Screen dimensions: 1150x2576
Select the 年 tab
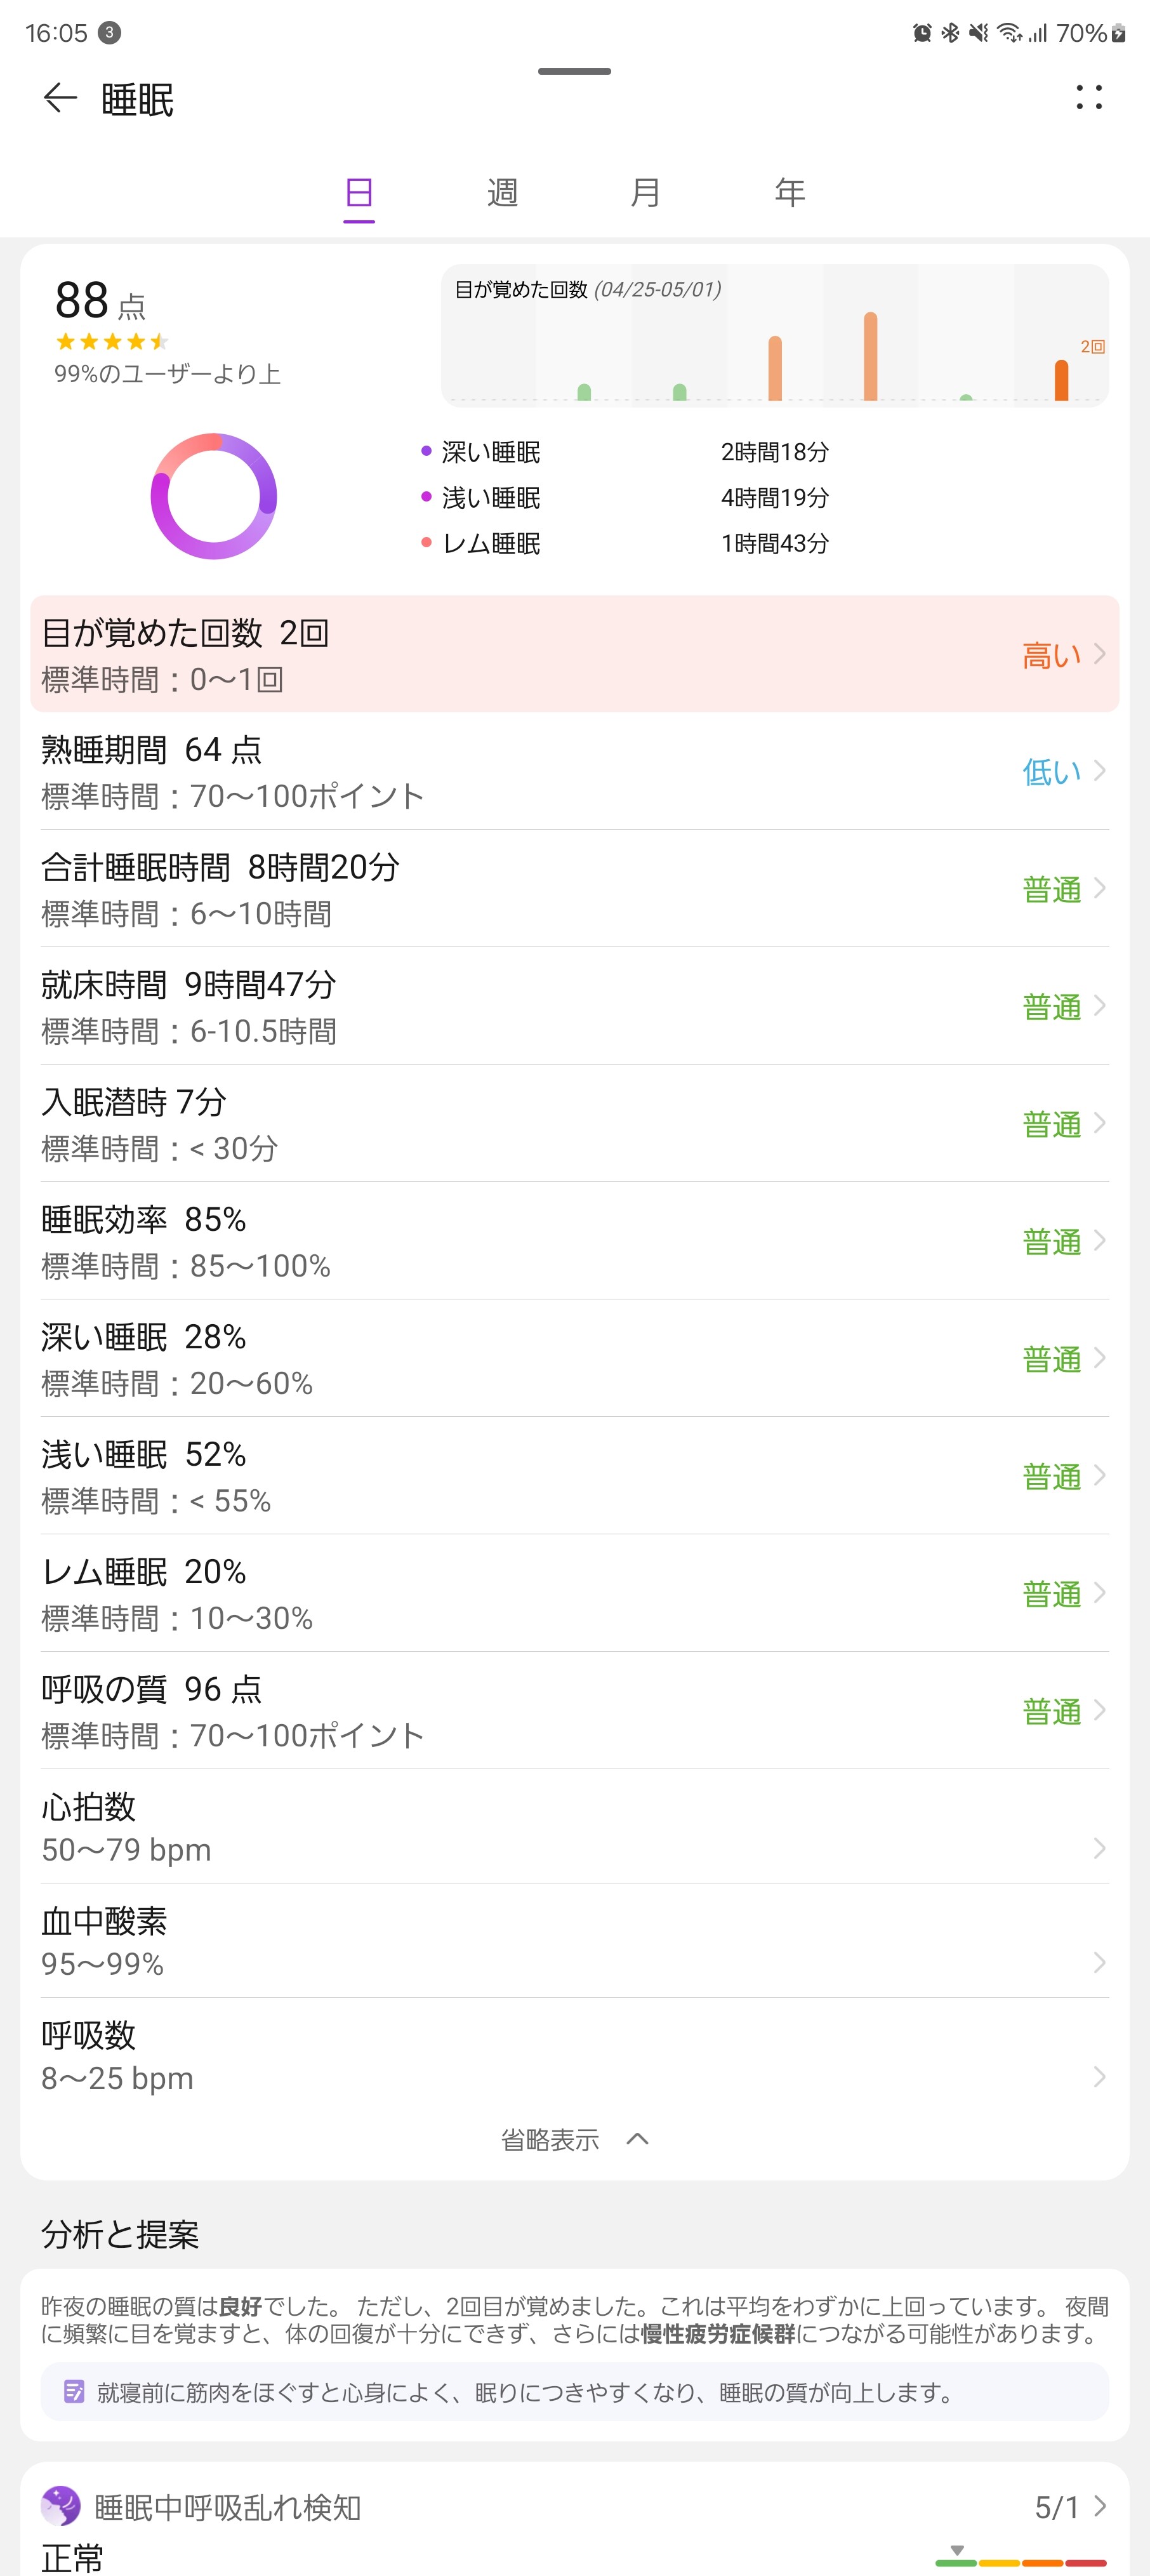[x=789, y=192]
